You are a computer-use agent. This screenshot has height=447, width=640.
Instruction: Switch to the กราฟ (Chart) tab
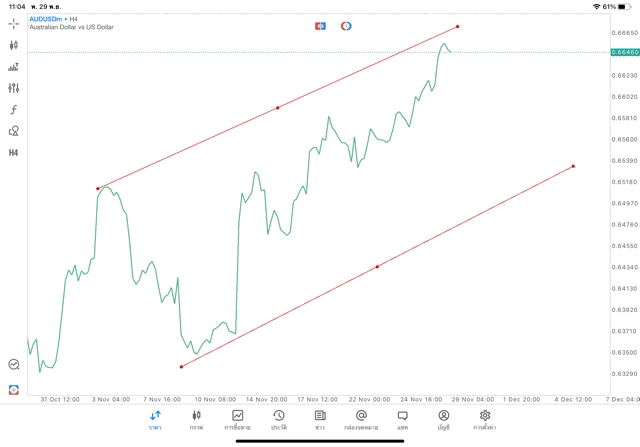point(197,420)
